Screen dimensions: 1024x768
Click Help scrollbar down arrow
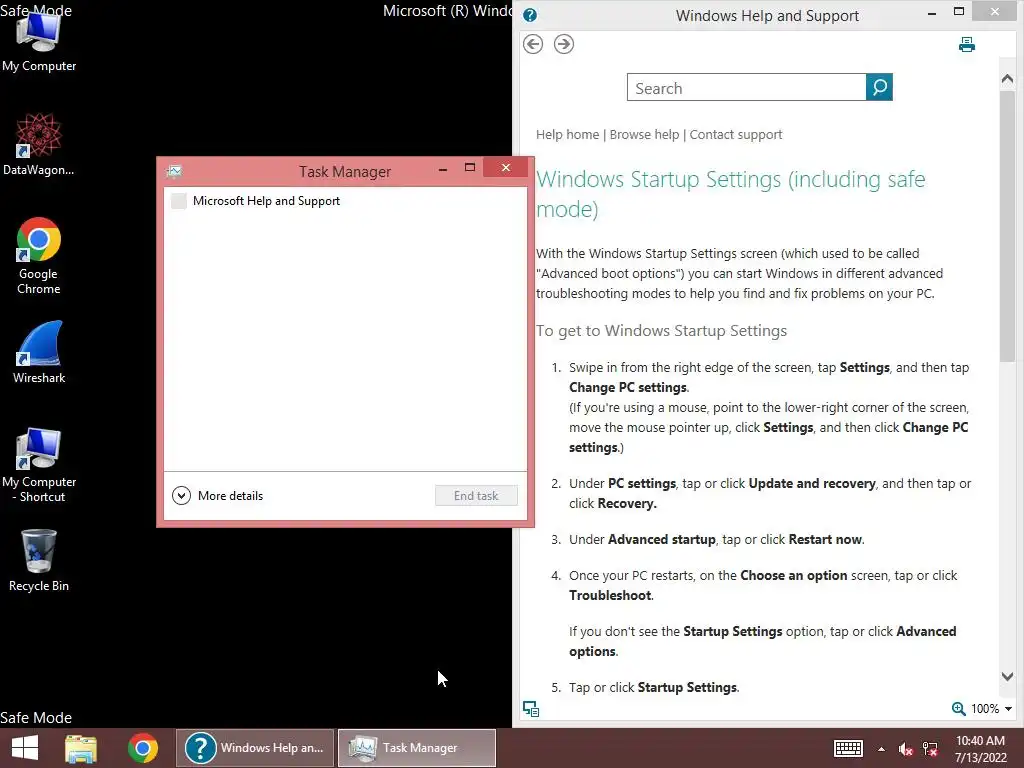[x=1007, y=677]
